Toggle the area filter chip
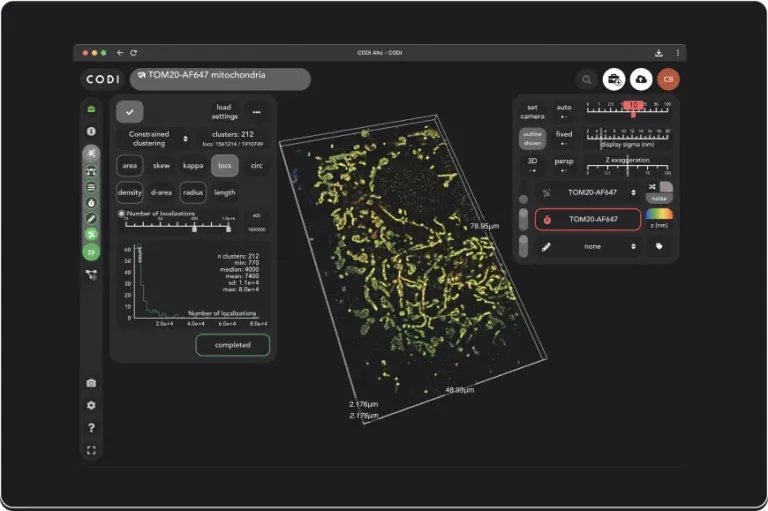 click(129, 166)
